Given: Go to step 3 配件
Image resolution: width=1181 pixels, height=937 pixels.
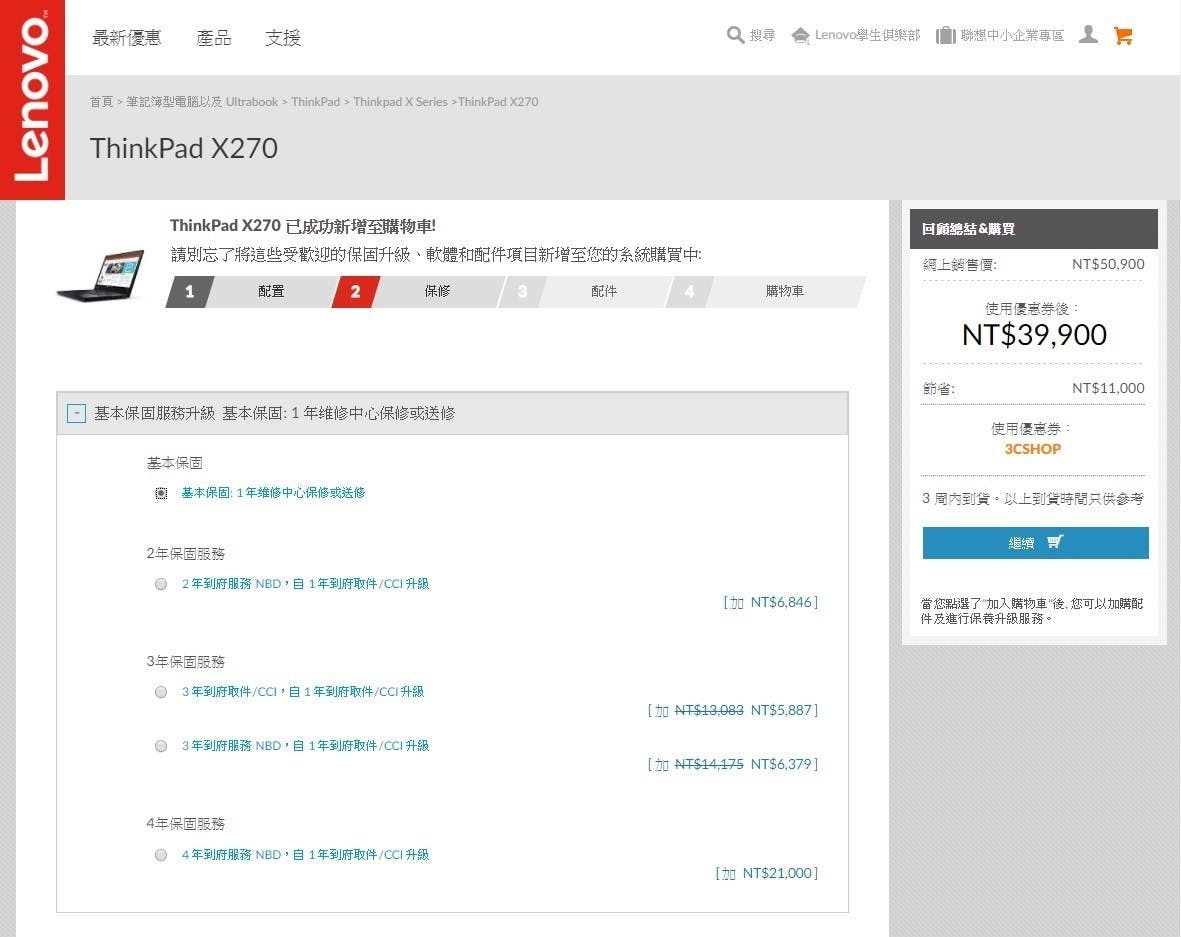Looking at the screenshot, I should [582, 291].
